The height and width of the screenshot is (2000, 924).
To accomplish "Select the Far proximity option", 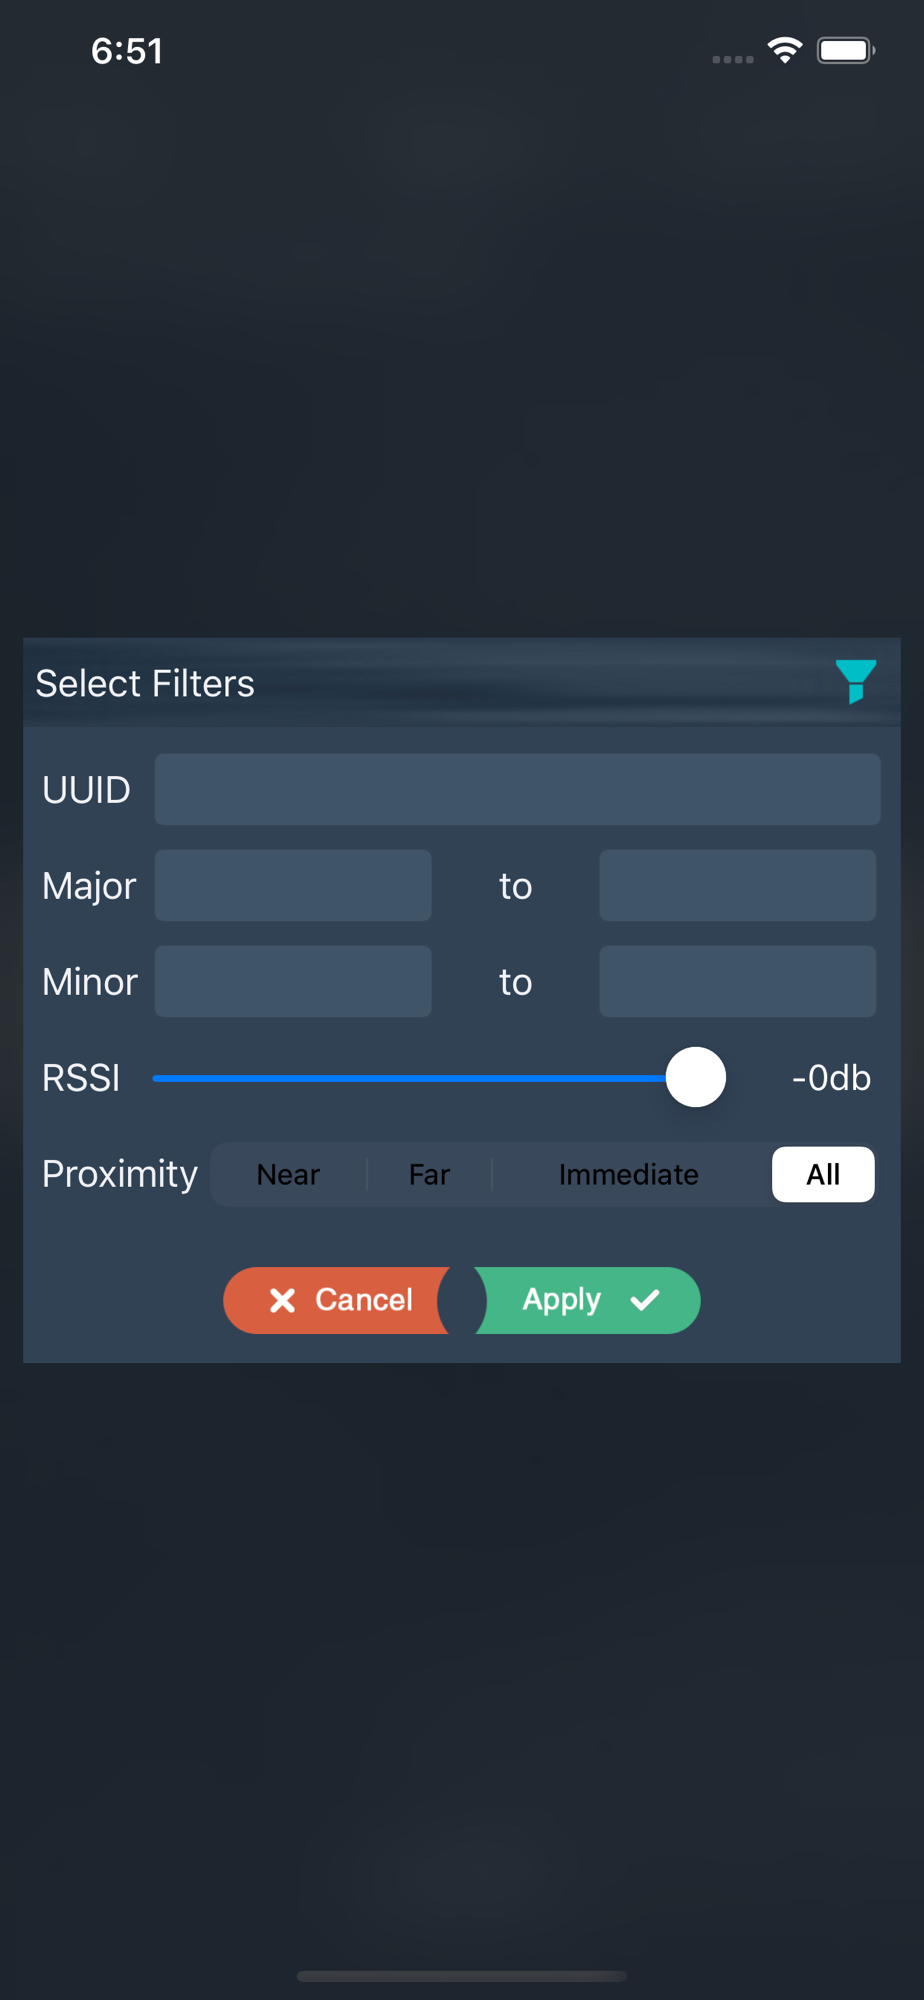I will click(429, 1174).
